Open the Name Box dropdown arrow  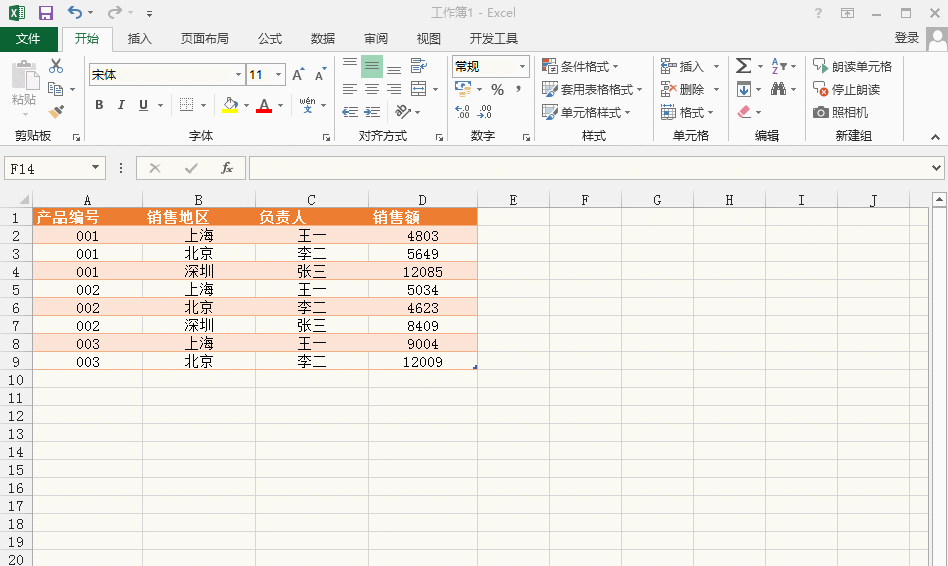(95, 168)
